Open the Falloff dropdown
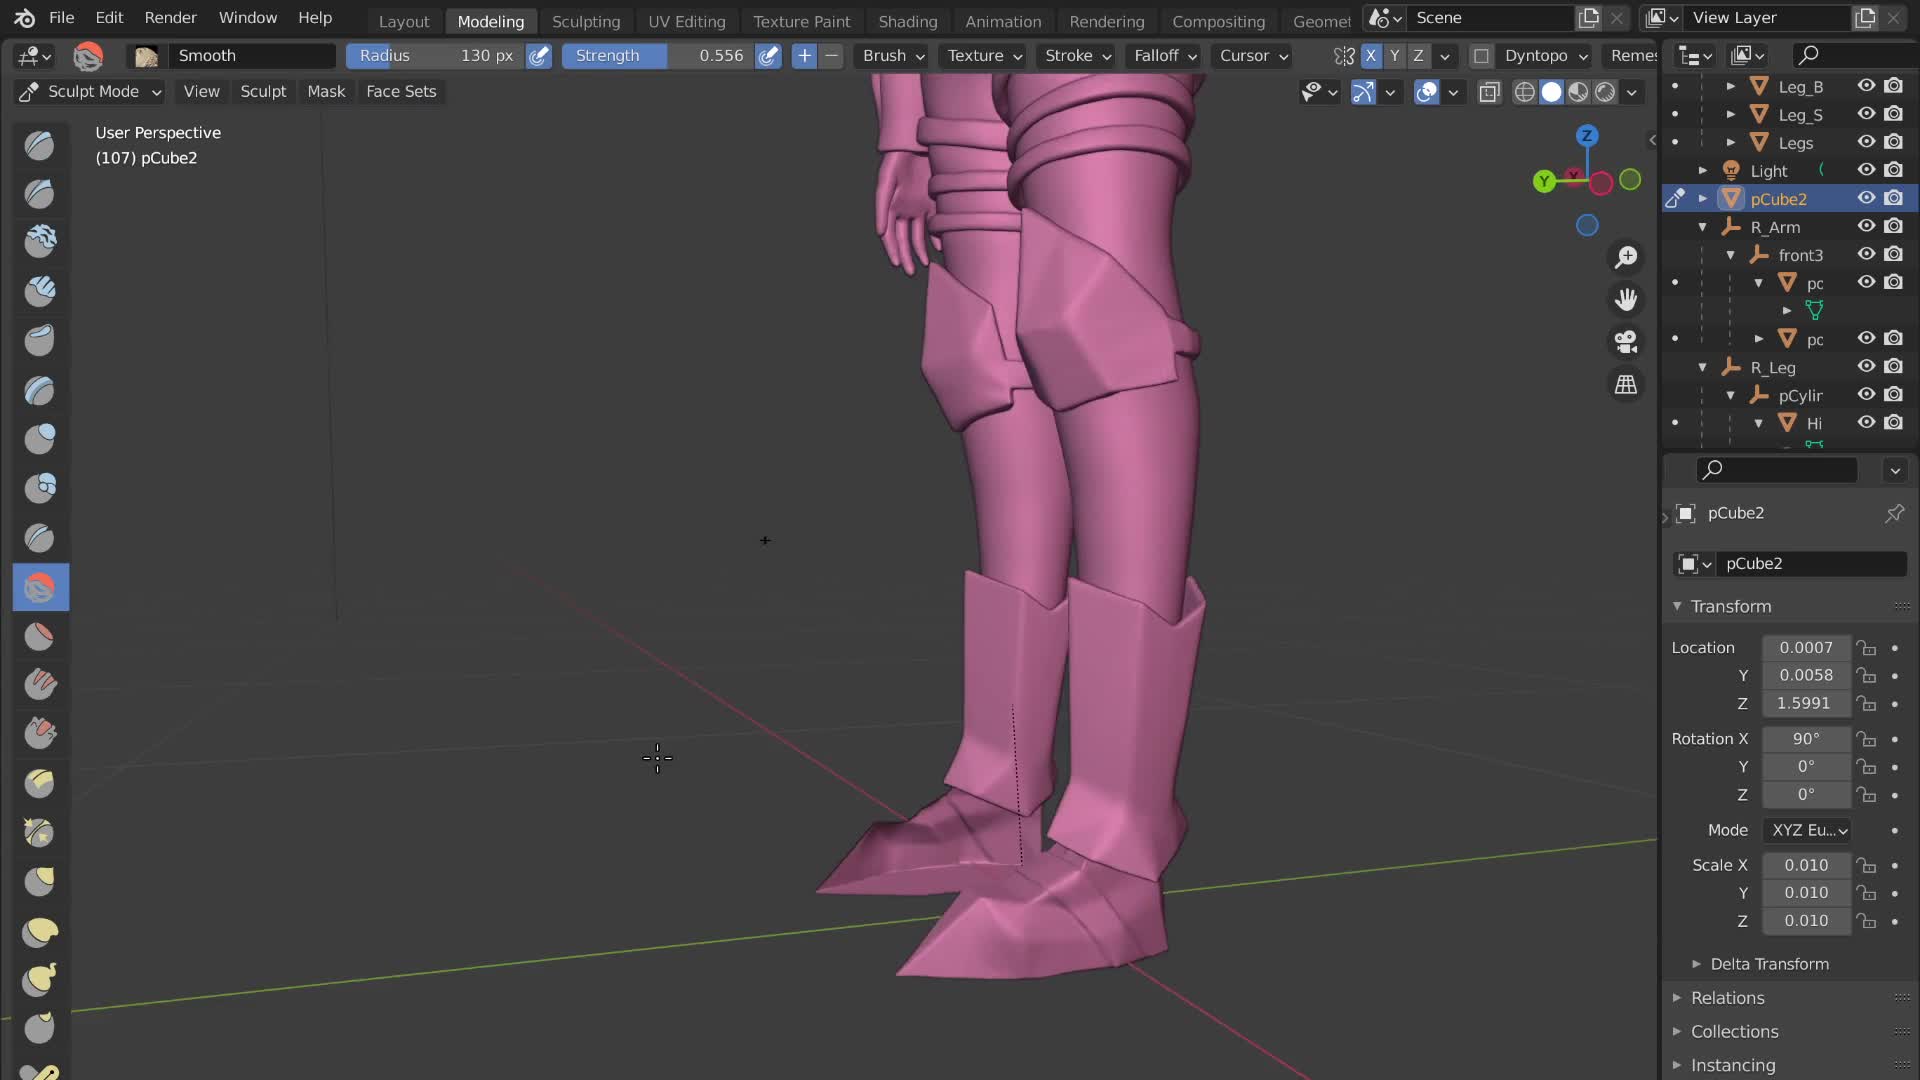The height and width of the screenshot is (1080, 1920). click(x=1163, y=56)
